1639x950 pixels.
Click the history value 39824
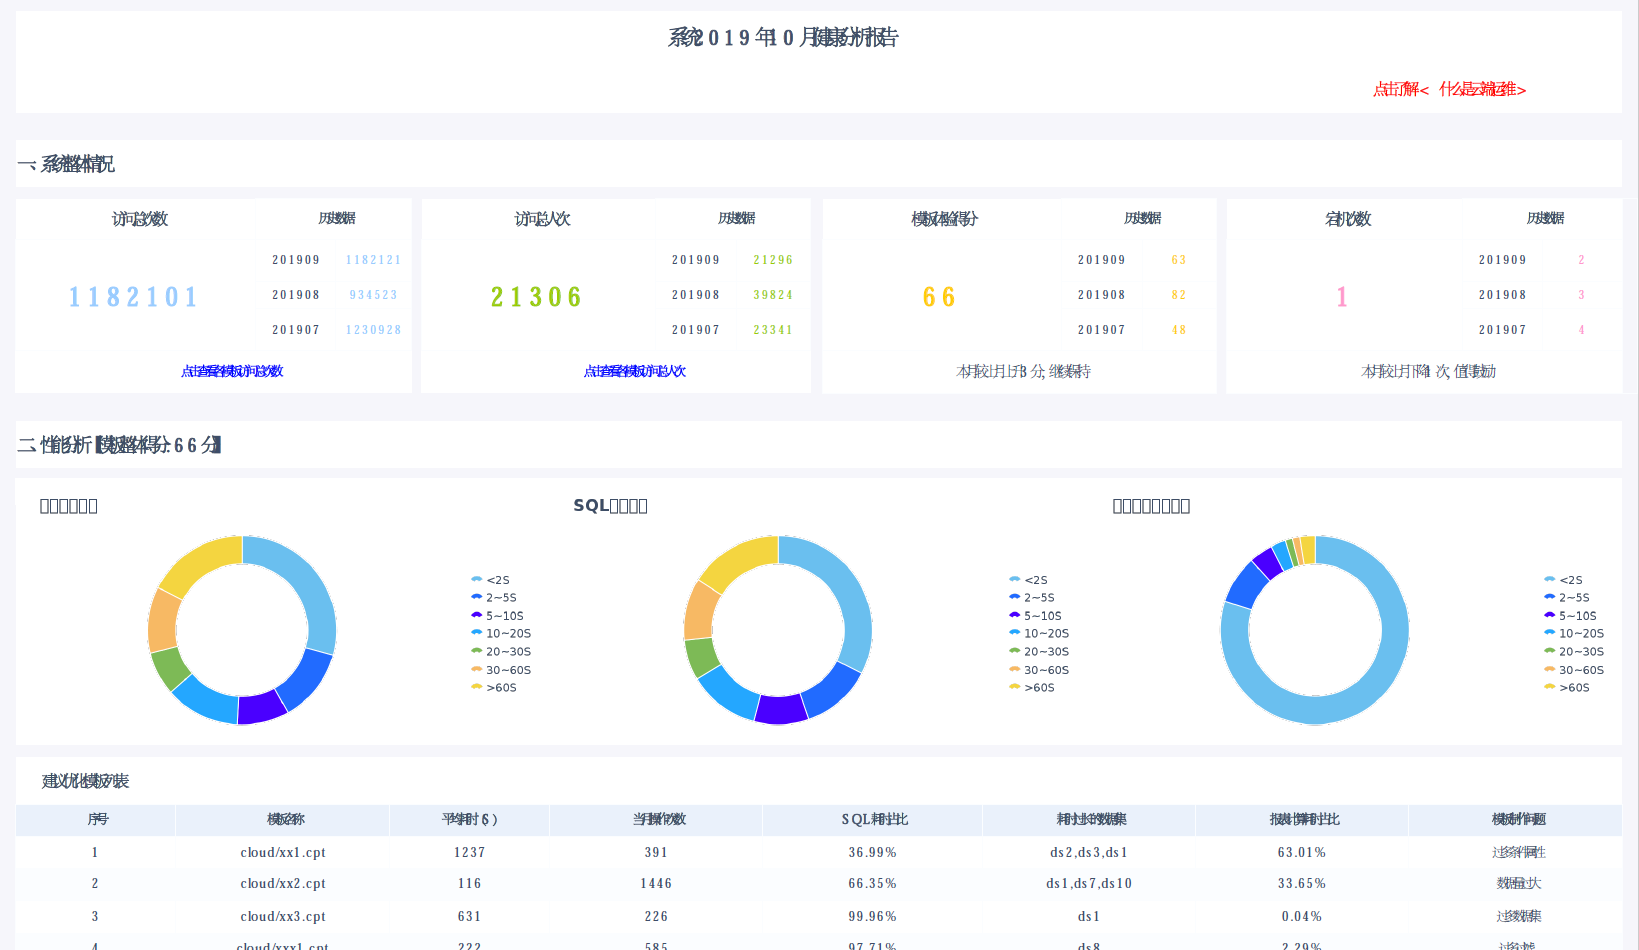(x=773, y=295)
